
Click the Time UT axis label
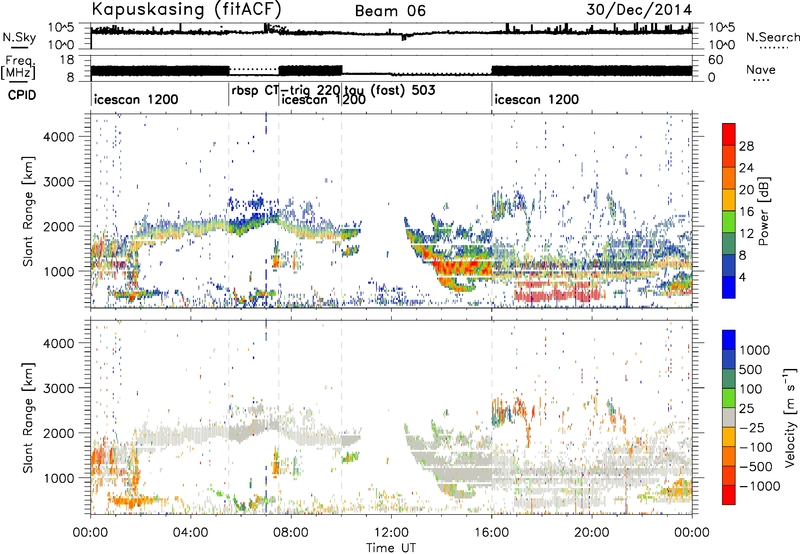pos(391,548)
